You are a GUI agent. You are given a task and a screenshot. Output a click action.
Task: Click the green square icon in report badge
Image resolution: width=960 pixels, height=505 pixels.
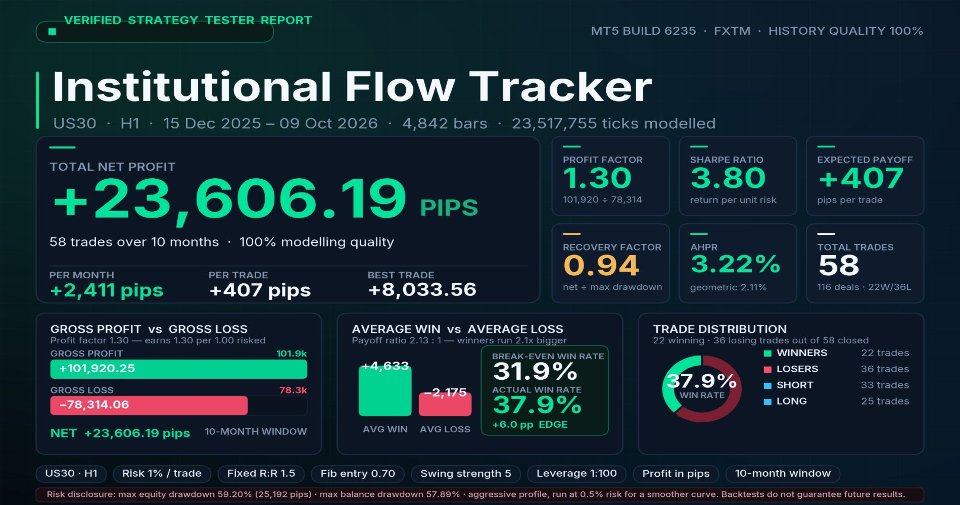(52, 32)
